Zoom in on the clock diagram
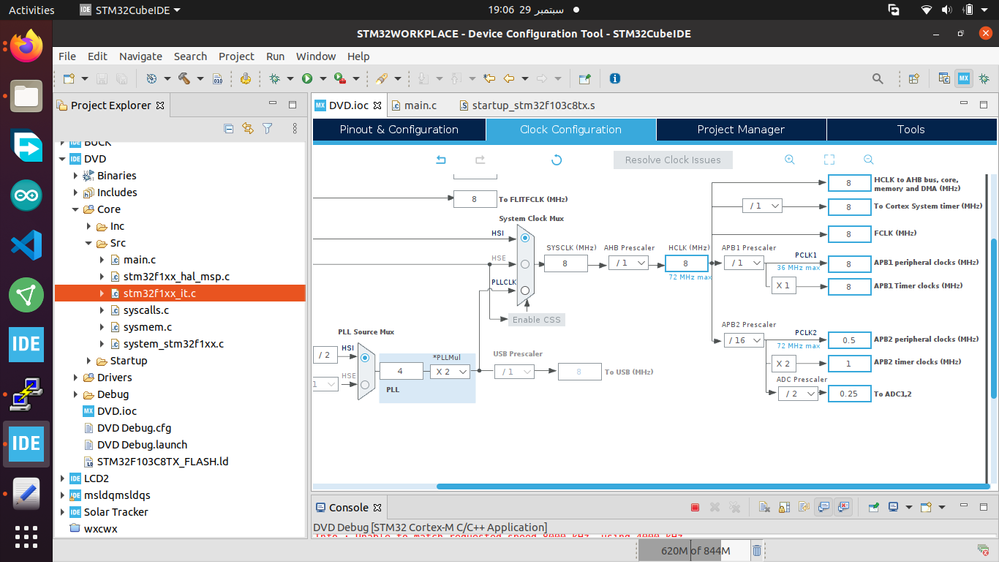 pyautogui.click(x=789, y=160)
